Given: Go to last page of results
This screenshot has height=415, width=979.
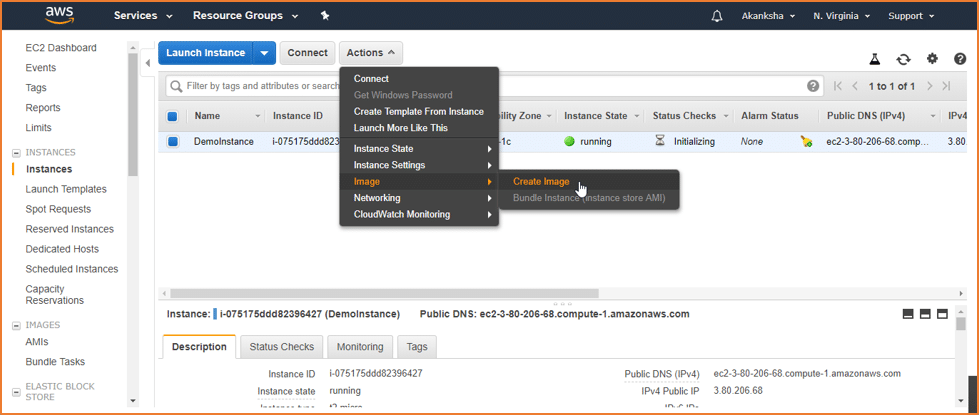Looking at the screenshot, I should (x=947, y=86).
